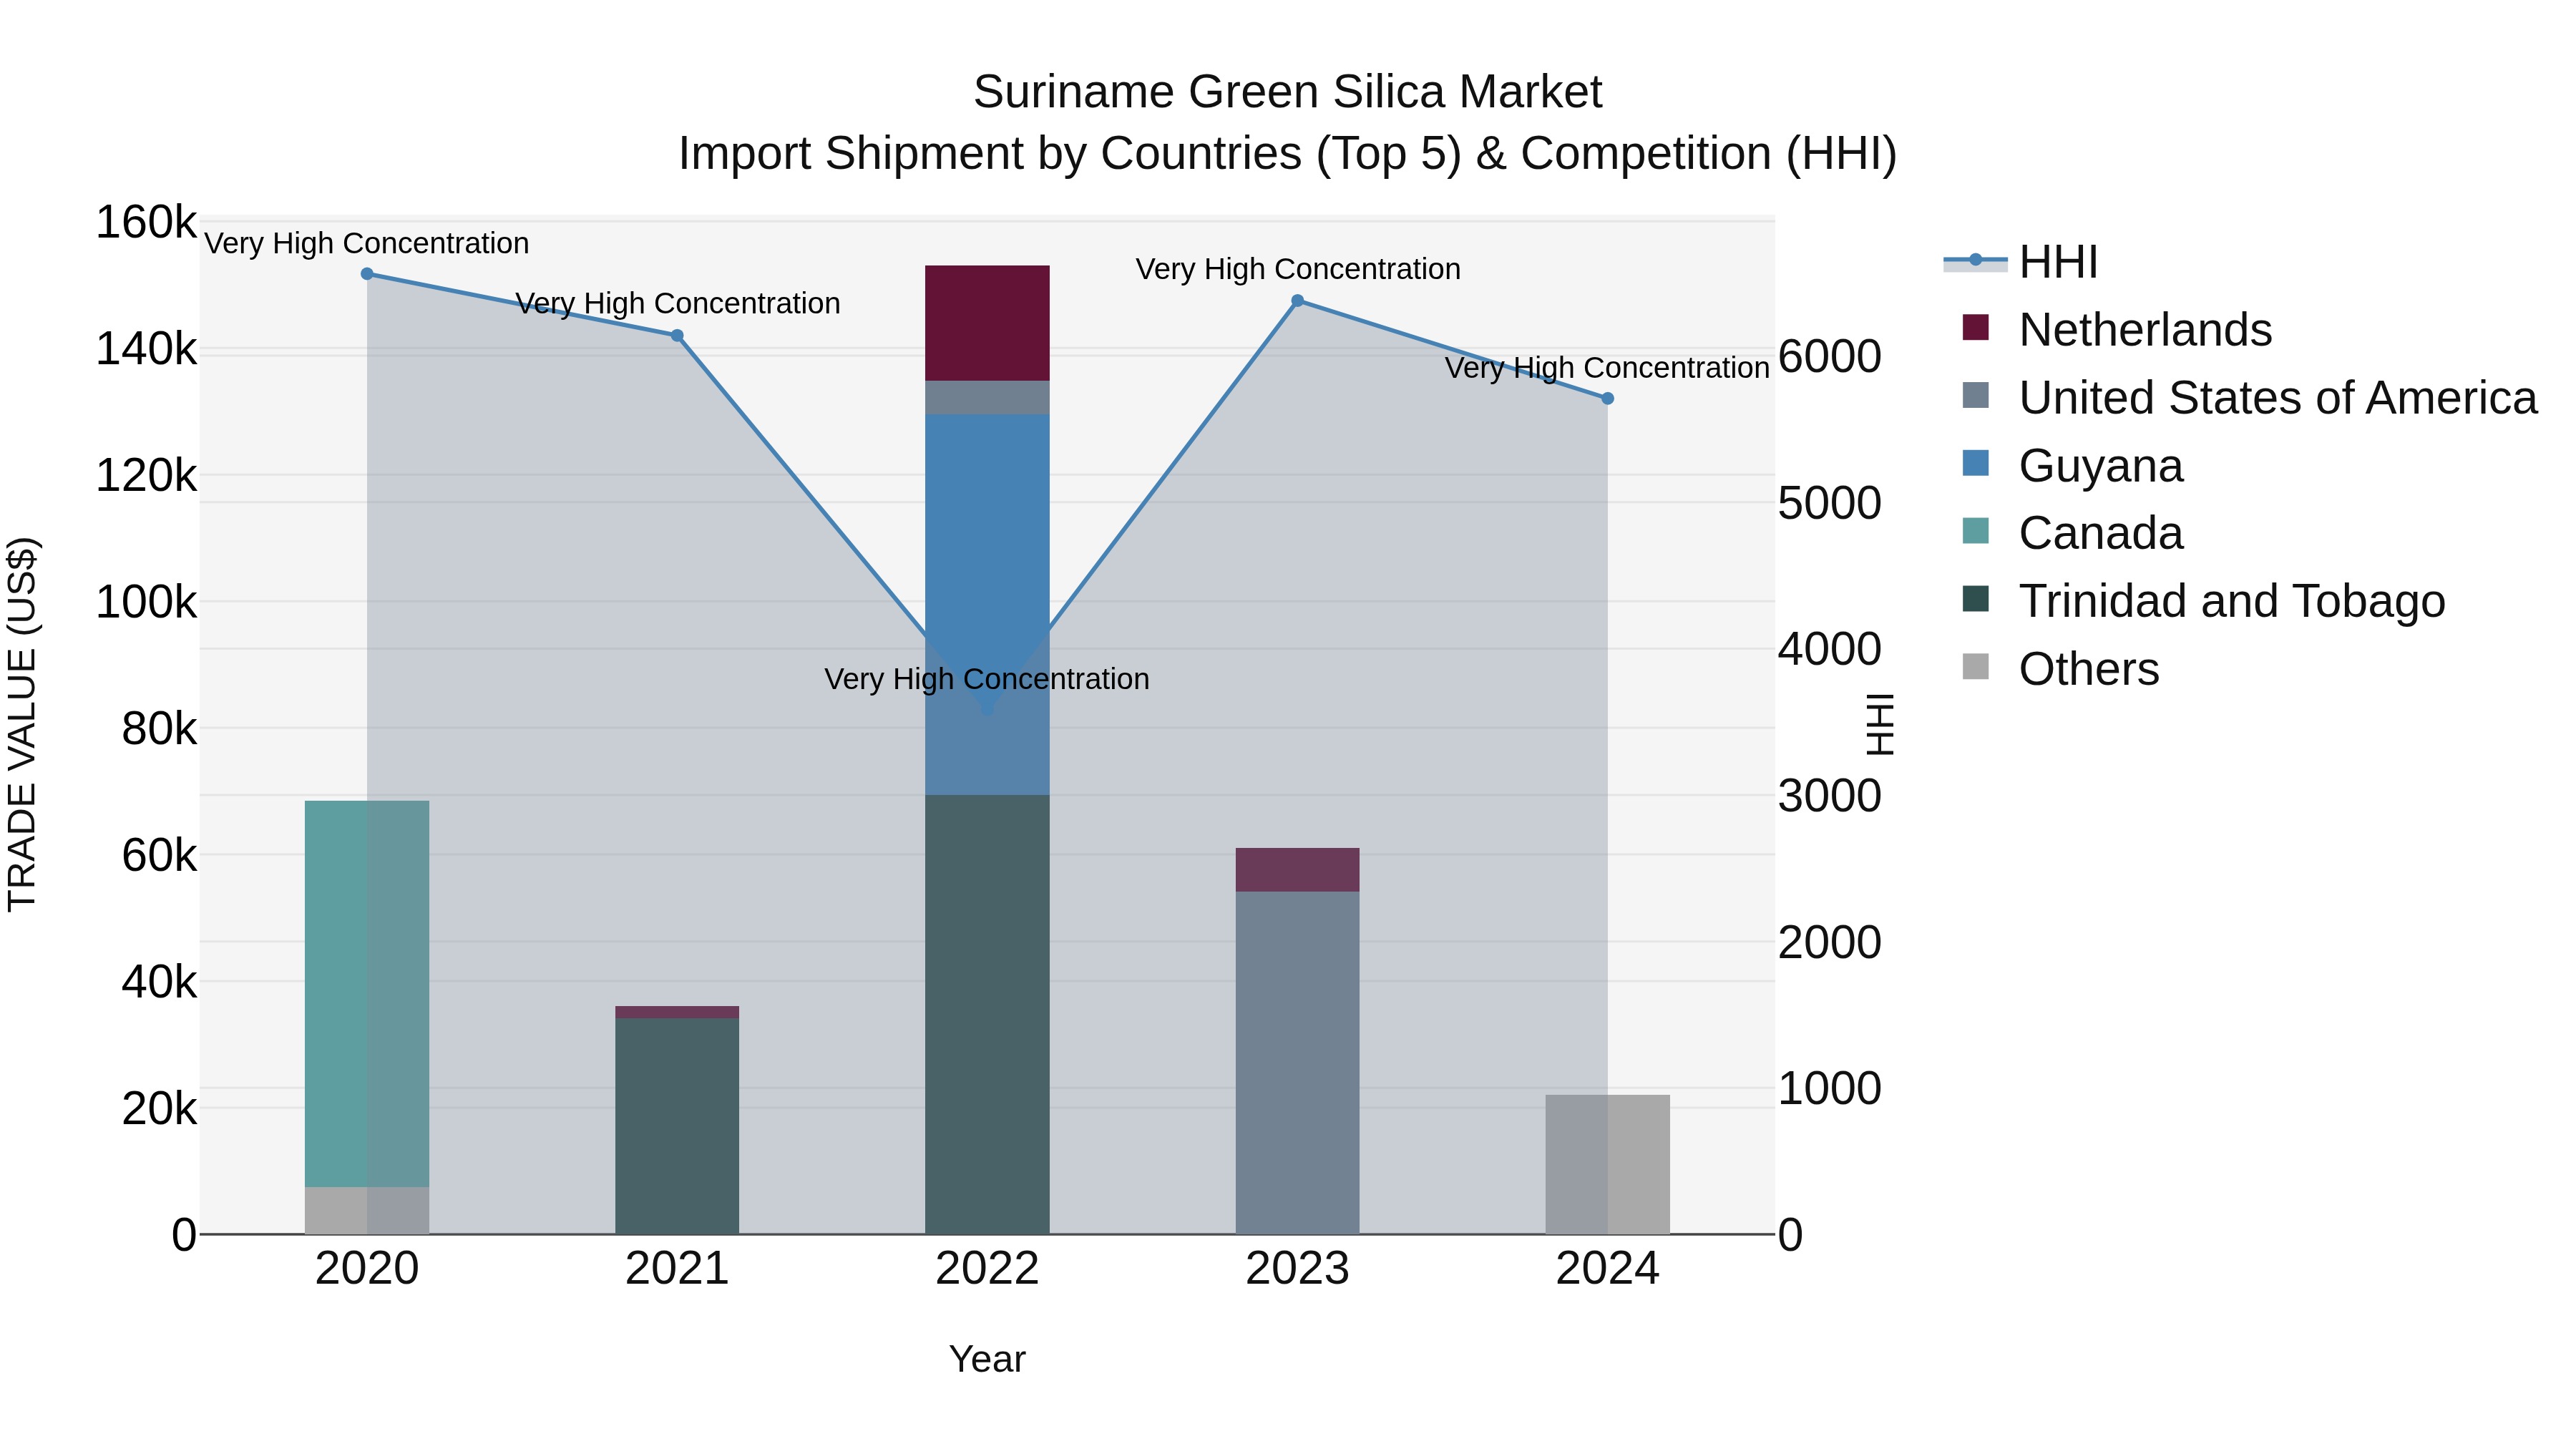Screen dimensions: 2576x1449
Task: Click the 'Year' x-axis title
Action: pyautogui.click(x=987, y=1359)
